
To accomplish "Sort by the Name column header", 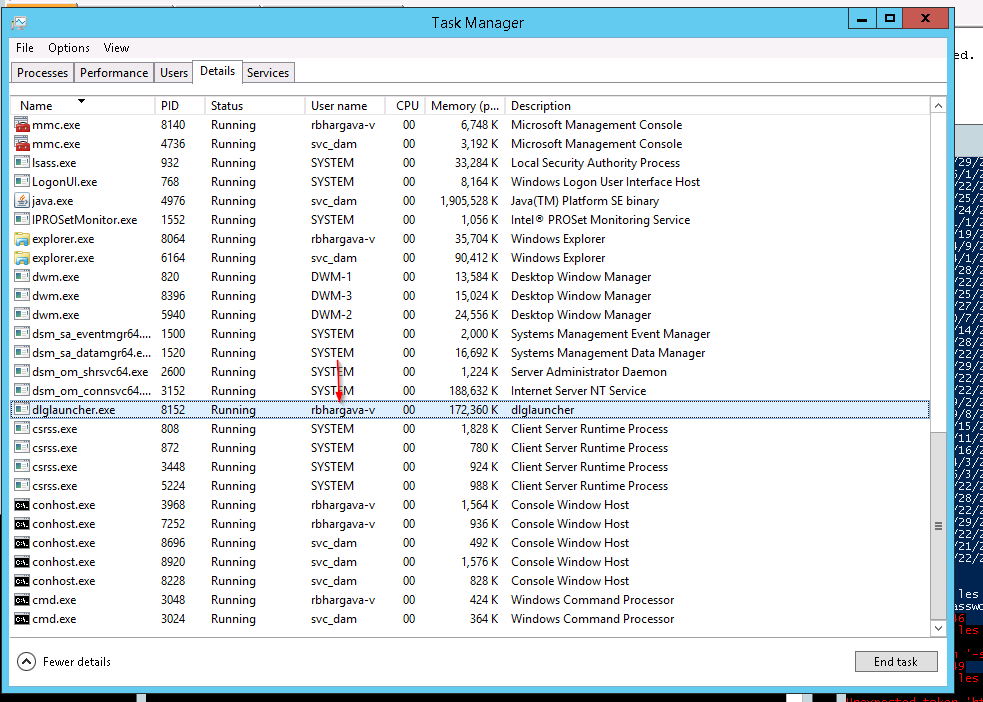I will (x=83, y=106).
